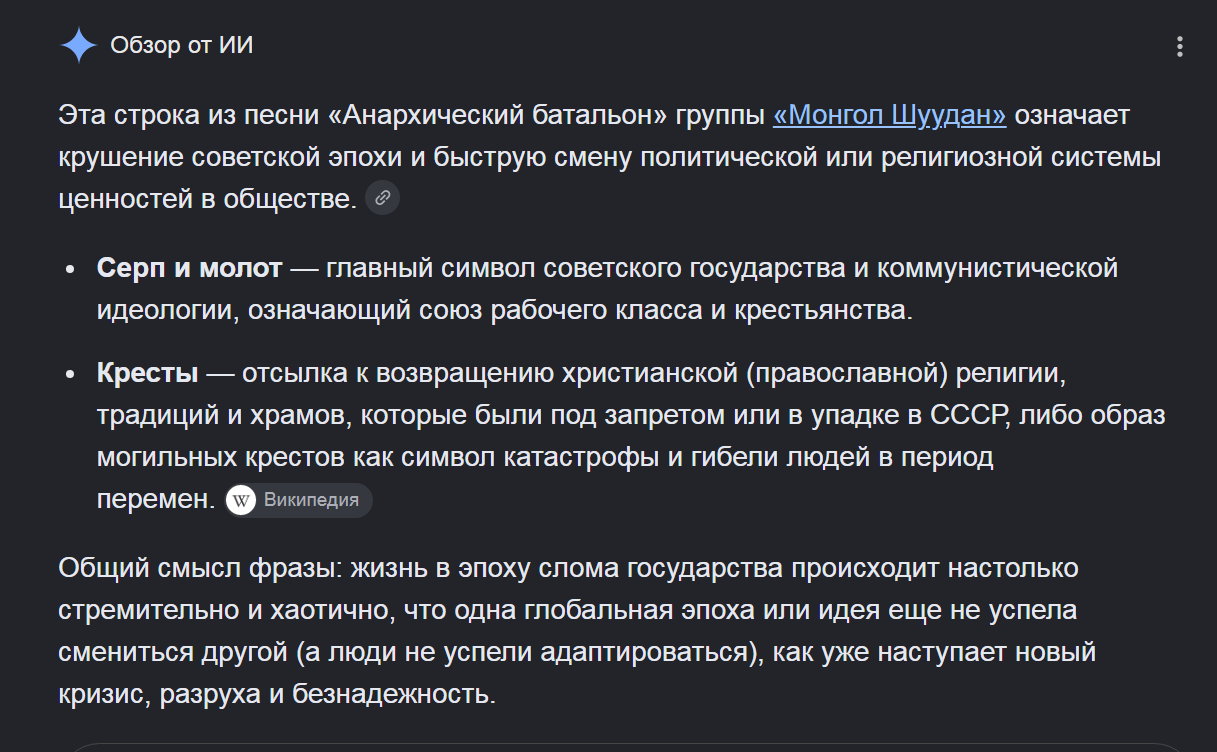This screenshot has width=1217, height=752.
Task: Click the word «(православной)» in second bullet
Action: pos(846,375)
